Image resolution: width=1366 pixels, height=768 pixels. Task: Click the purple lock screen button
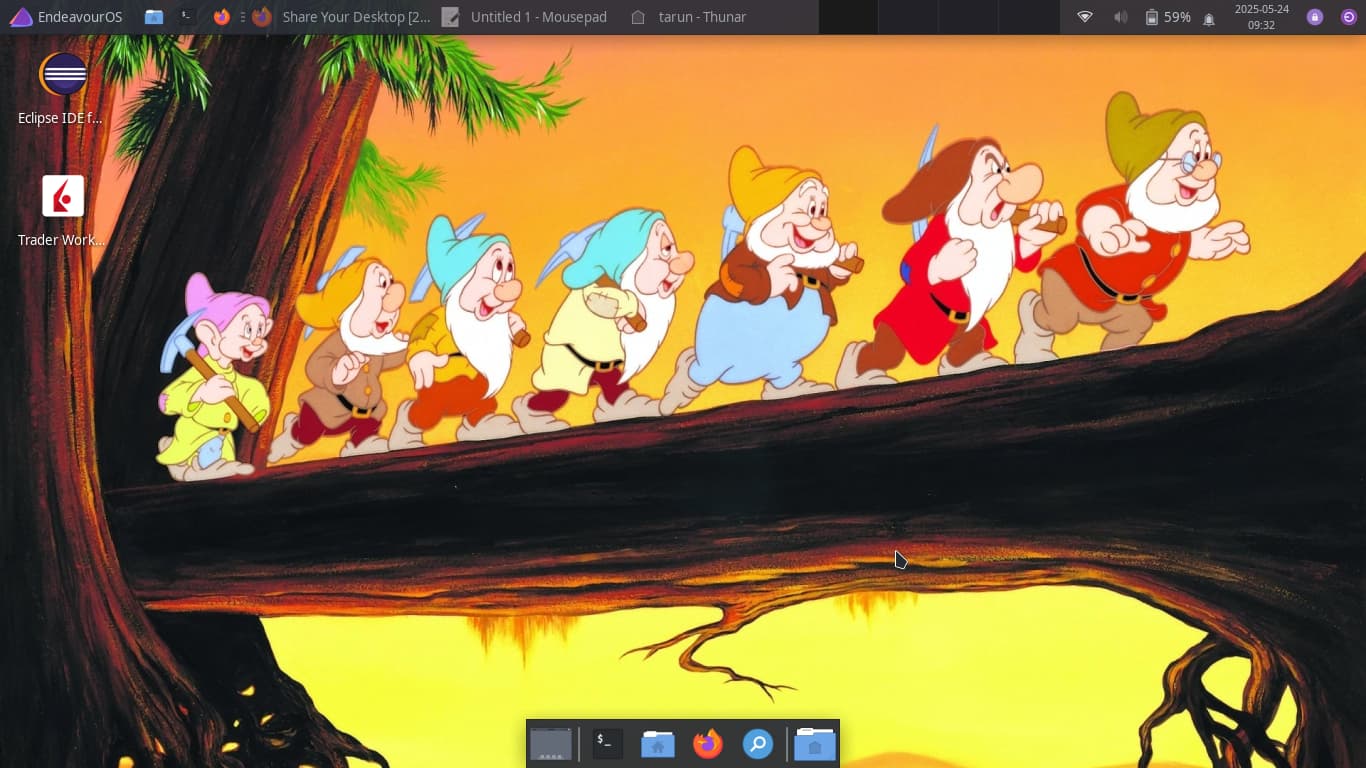(1315, 17)
